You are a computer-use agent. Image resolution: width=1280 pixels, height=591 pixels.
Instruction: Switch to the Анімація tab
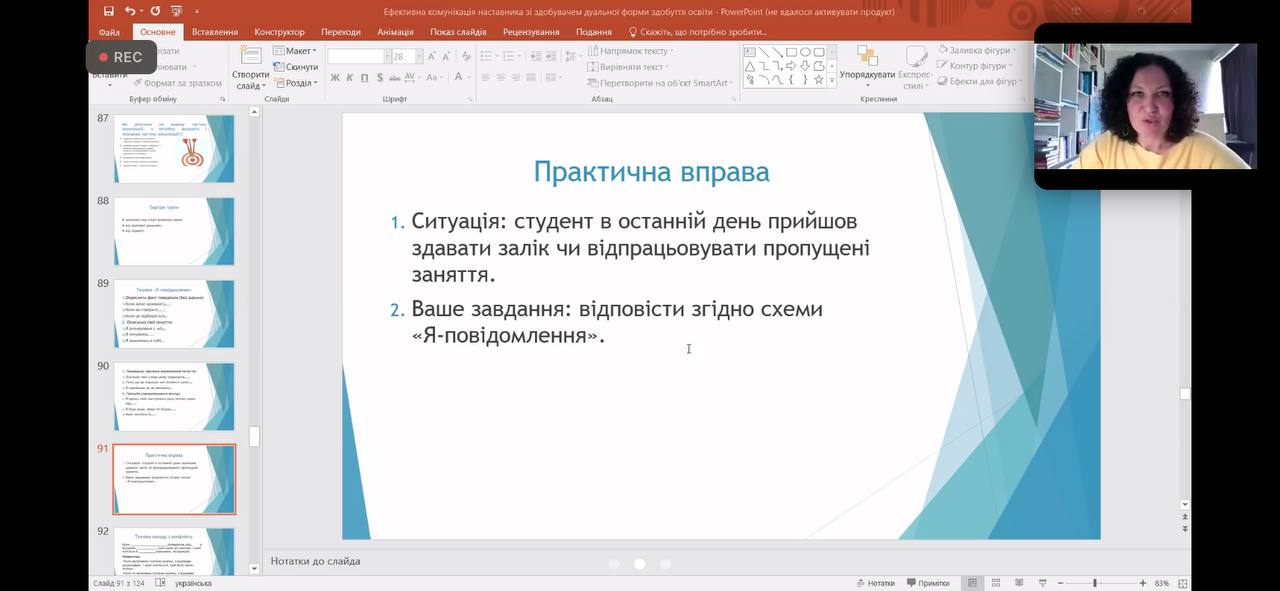395,32
